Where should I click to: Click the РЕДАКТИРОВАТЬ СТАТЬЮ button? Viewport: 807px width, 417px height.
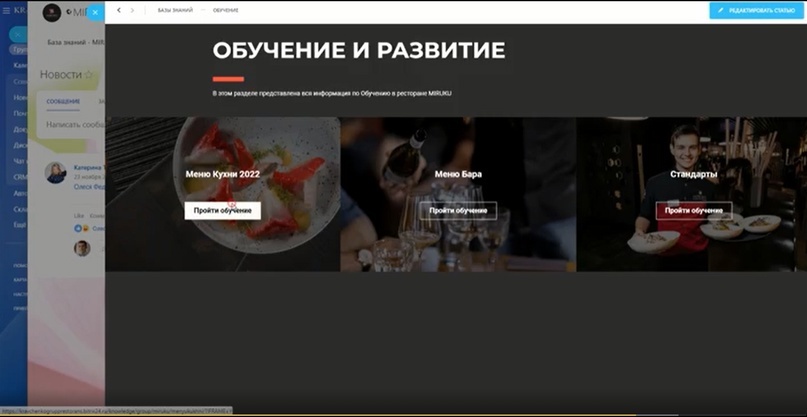tap(757, 10)
